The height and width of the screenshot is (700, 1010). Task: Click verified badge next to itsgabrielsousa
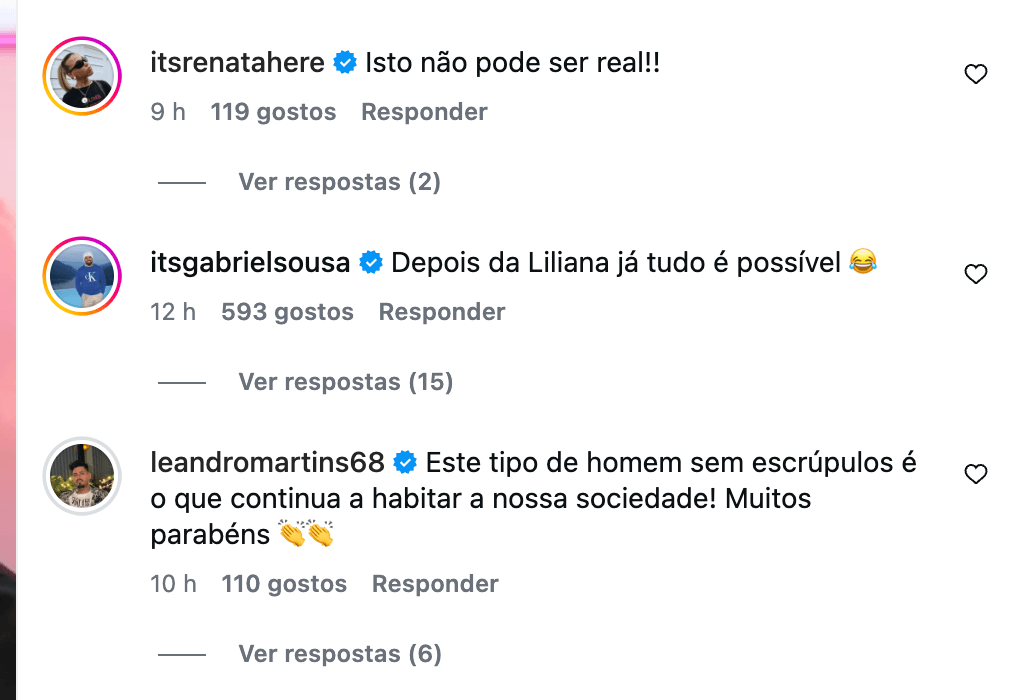pyautogui.click(x=371, y=263)
